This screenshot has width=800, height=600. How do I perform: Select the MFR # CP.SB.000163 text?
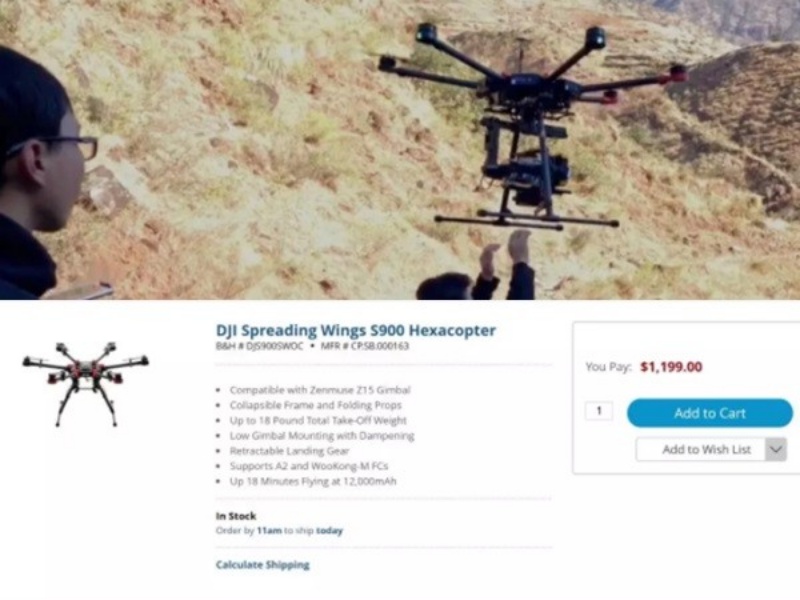click(364, 346)
